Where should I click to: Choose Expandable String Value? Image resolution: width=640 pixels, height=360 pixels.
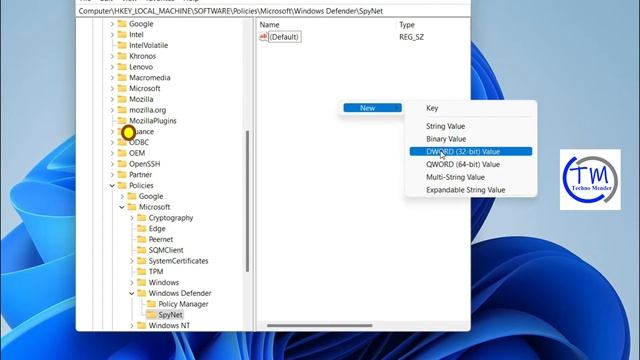471,190
